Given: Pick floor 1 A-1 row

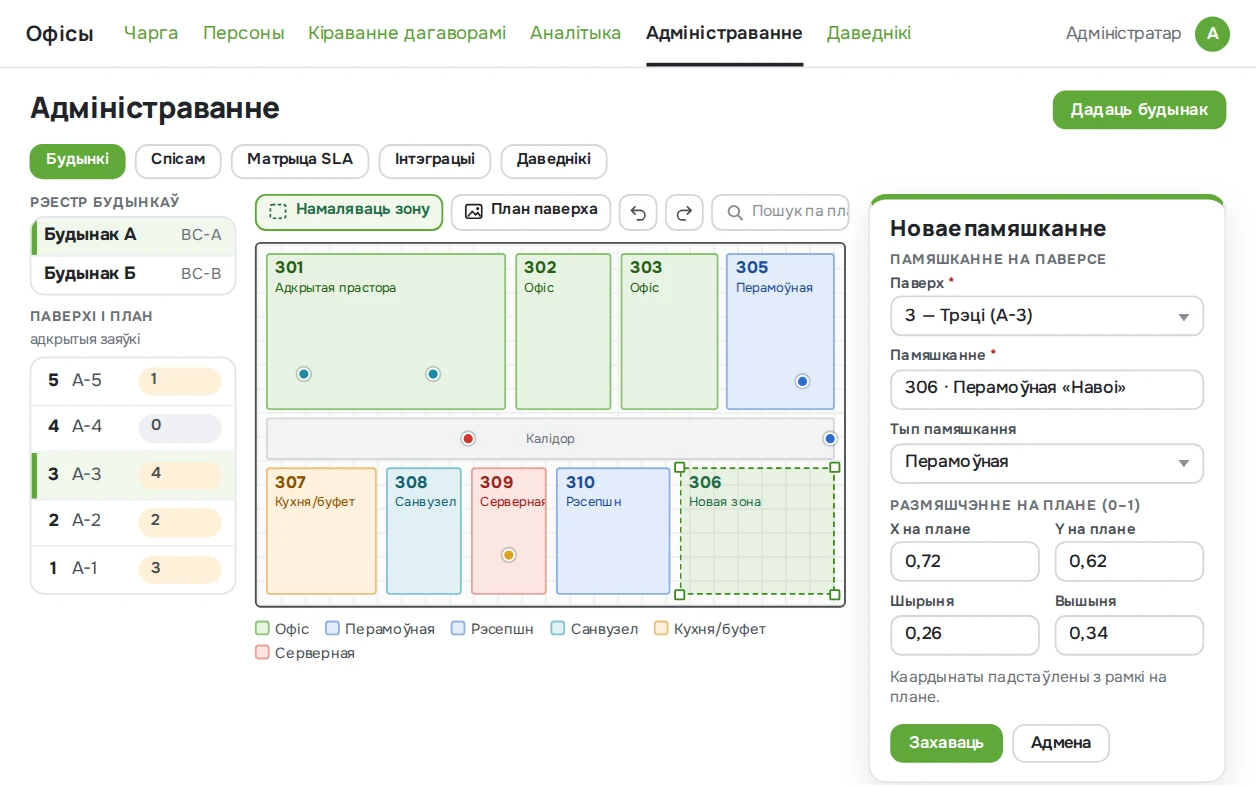Looking at the screenshot, I should (133, 570).
